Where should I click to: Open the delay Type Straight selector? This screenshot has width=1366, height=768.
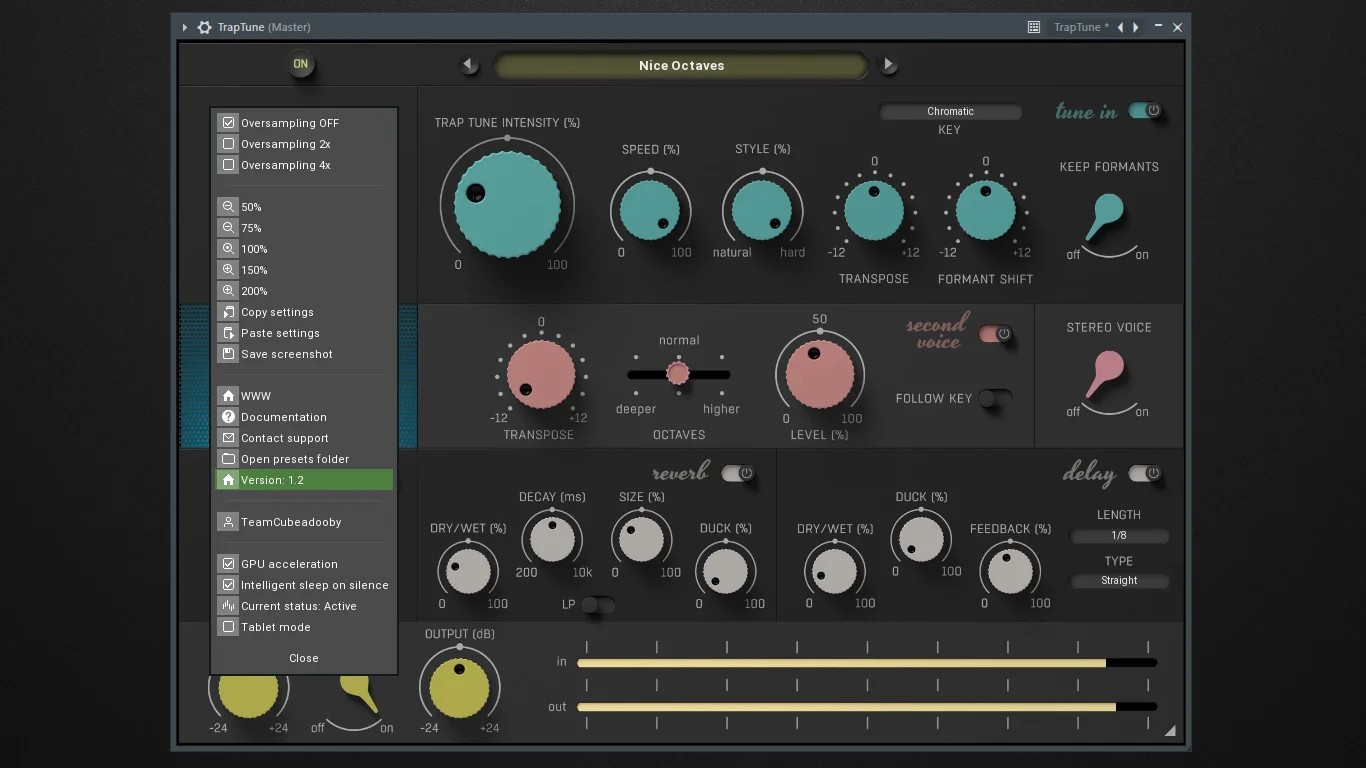click(x=1119, y=580)
